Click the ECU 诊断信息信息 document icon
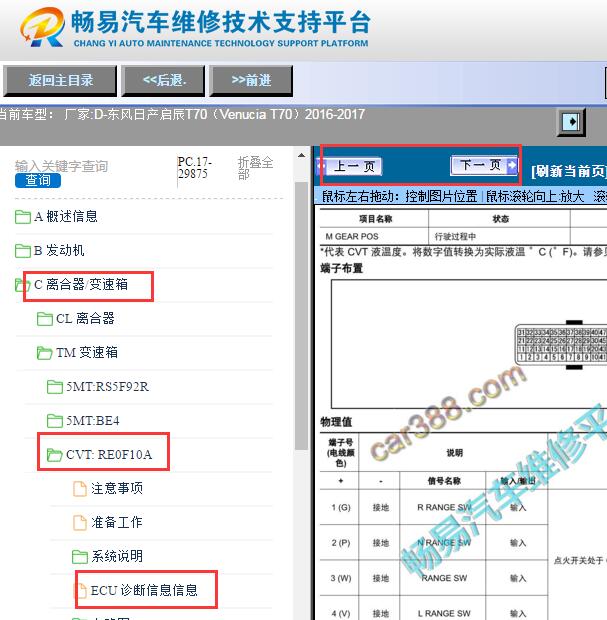The image size is (607, 620). (80, 591)
